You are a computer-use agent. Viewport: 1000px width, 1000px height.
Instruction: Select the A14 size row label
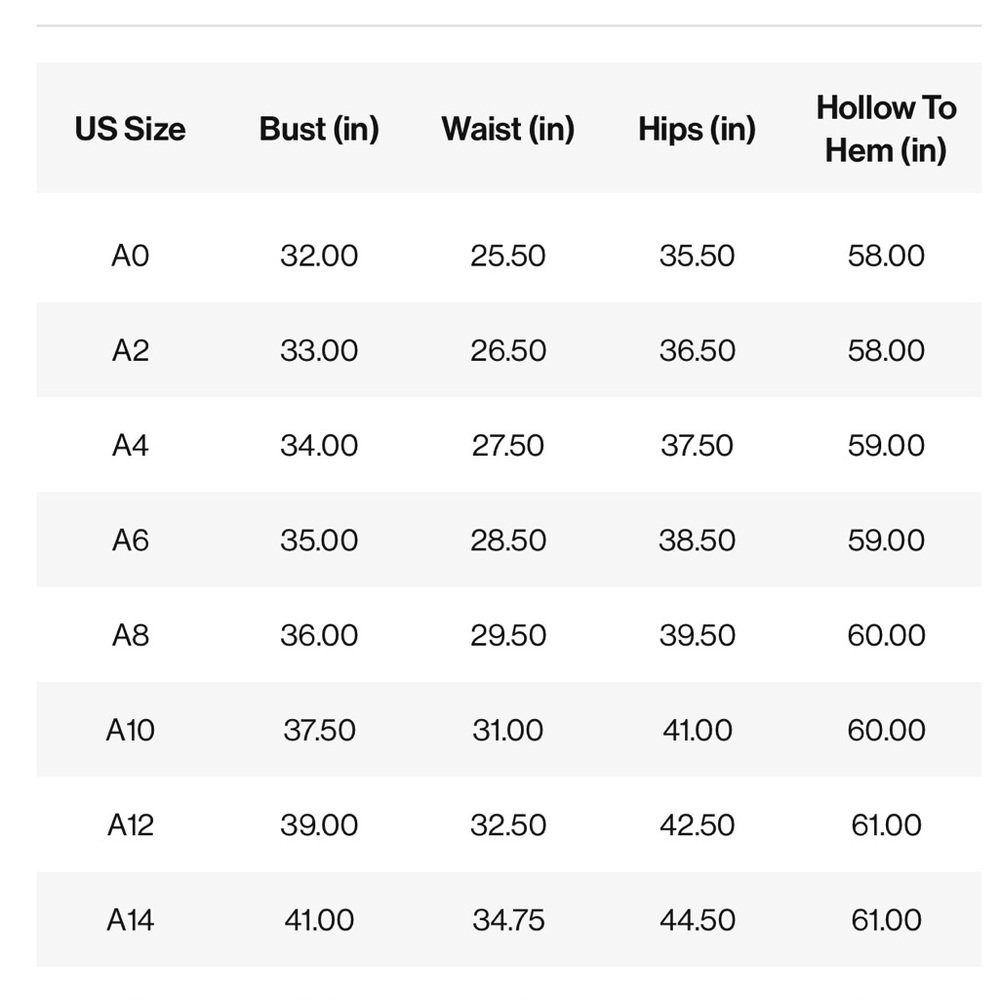[x=130, y=920]
